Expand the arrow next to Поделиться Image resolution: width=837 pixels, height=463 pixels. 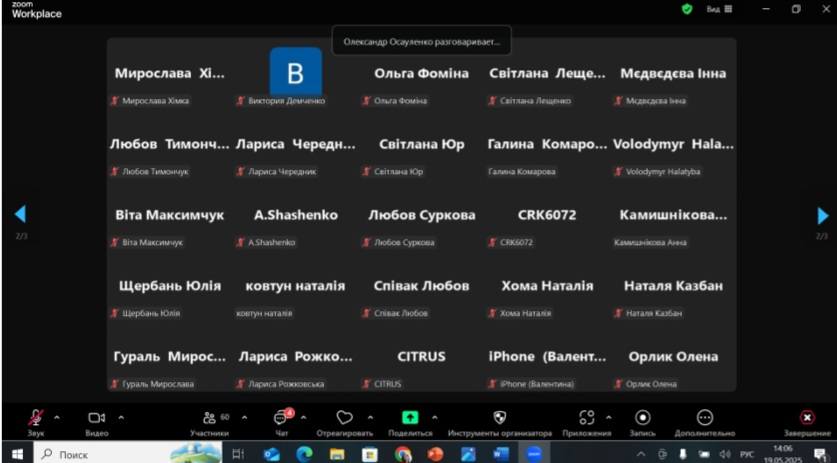coord(436,417)
